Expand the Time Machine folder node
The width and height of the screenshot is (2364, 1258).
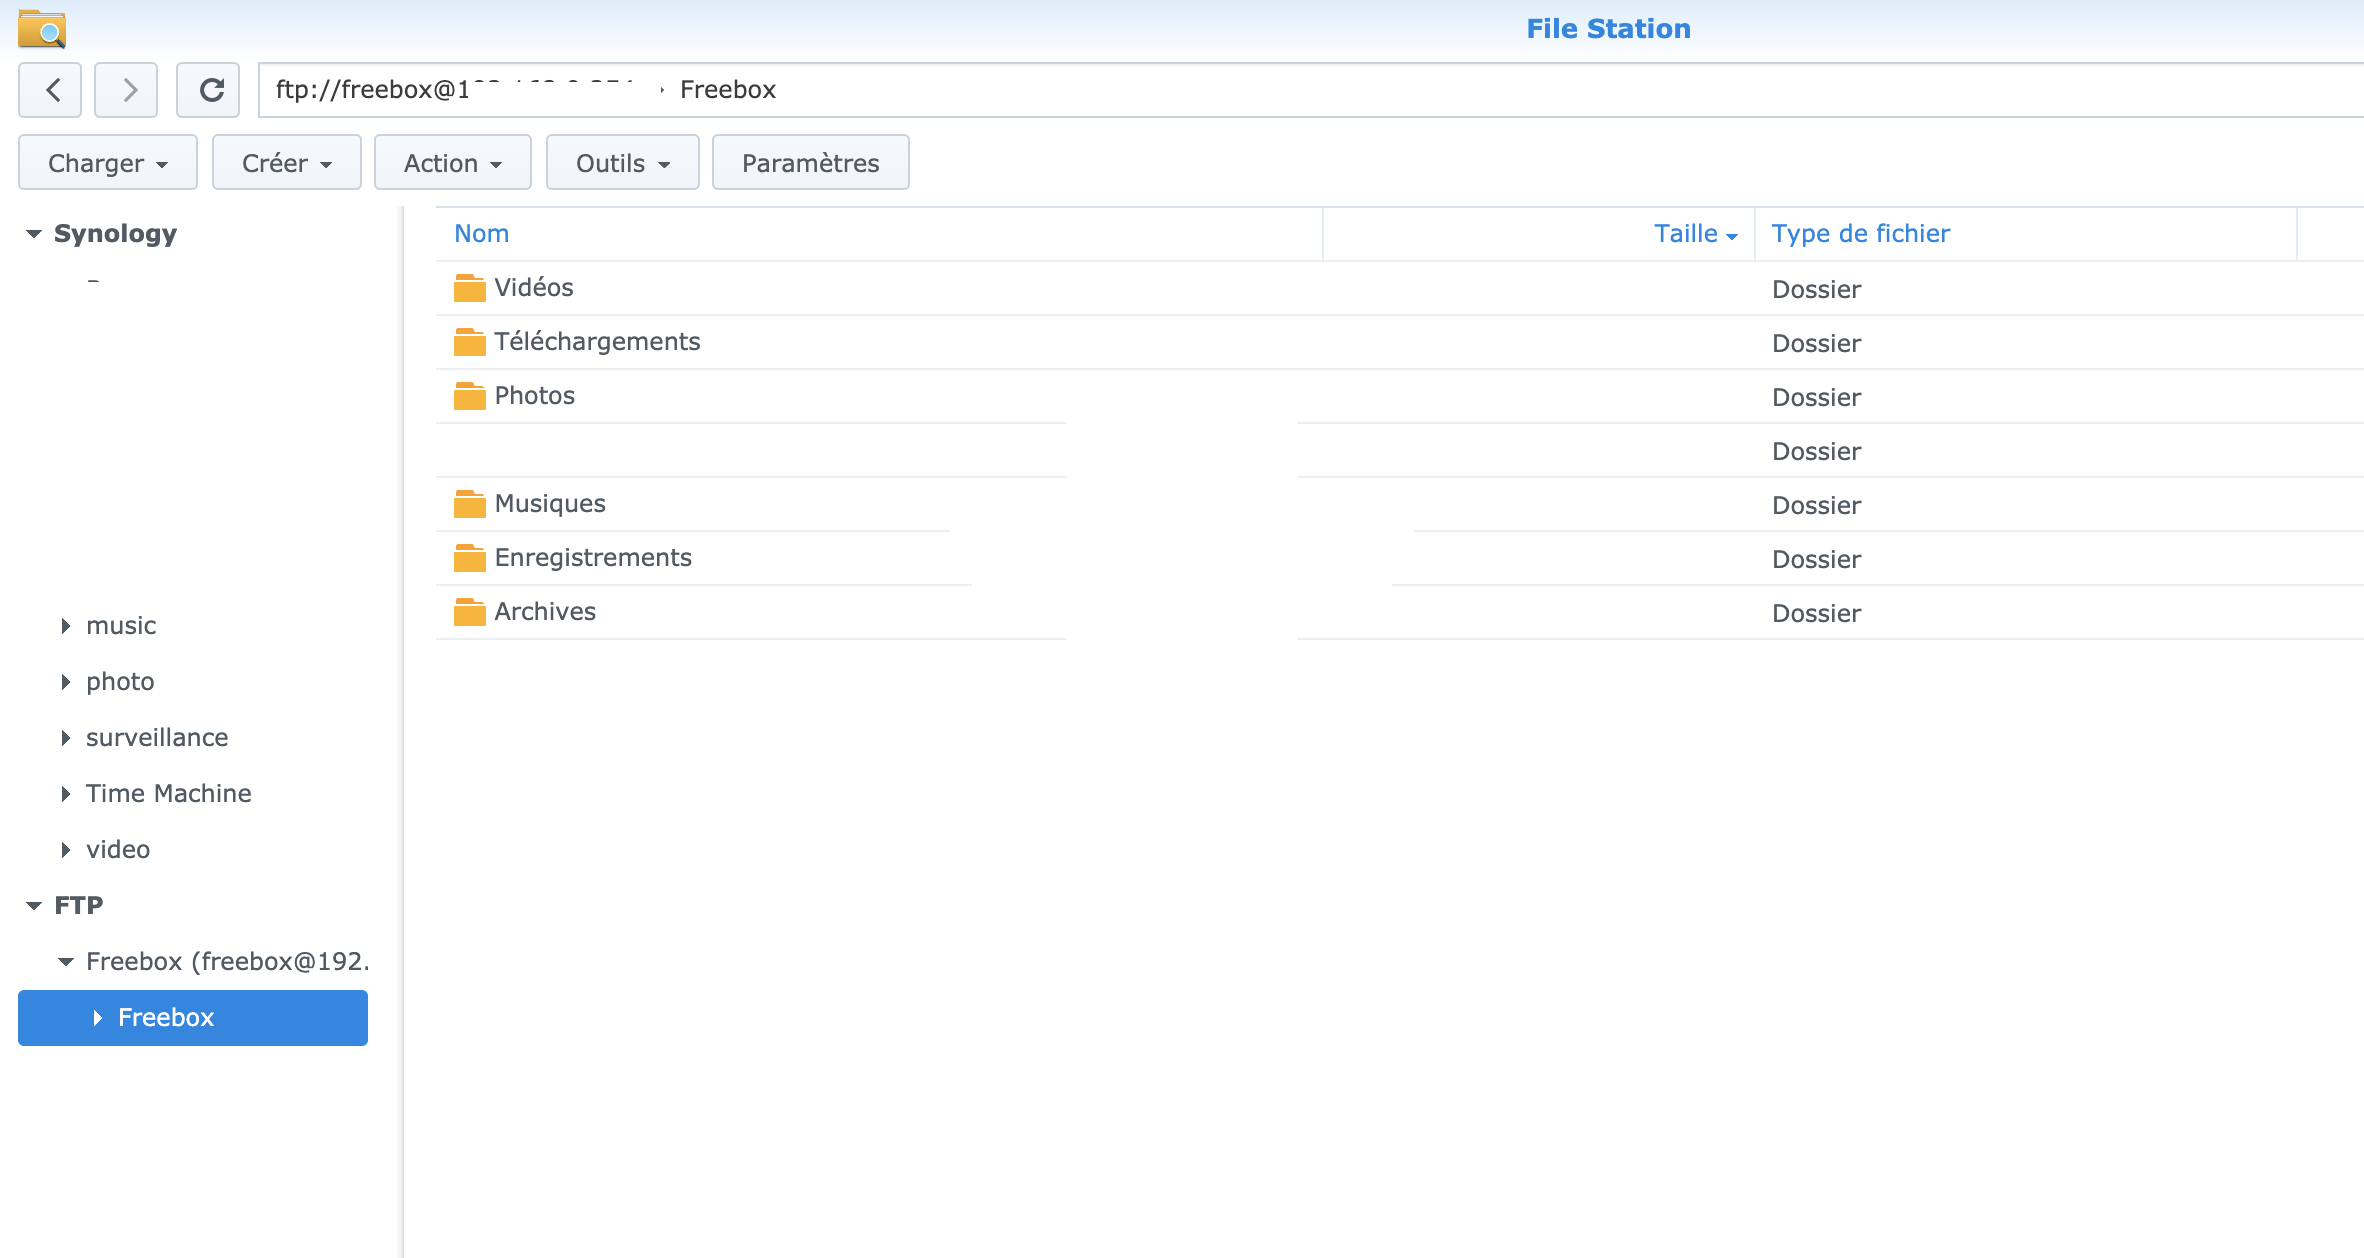[66, 794]
